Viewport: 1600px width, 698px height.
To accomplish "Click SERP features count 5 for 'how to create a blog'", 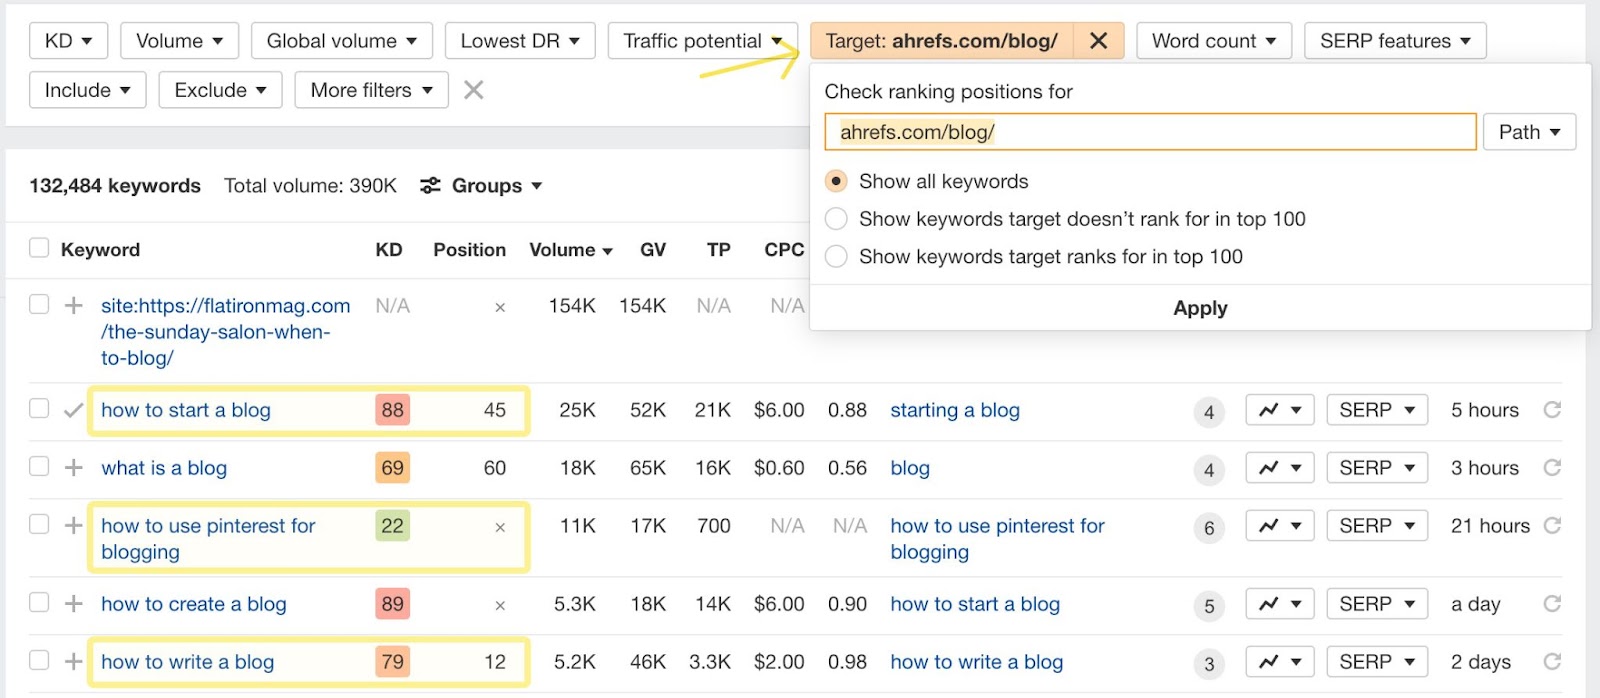I will coord(1209,606).
